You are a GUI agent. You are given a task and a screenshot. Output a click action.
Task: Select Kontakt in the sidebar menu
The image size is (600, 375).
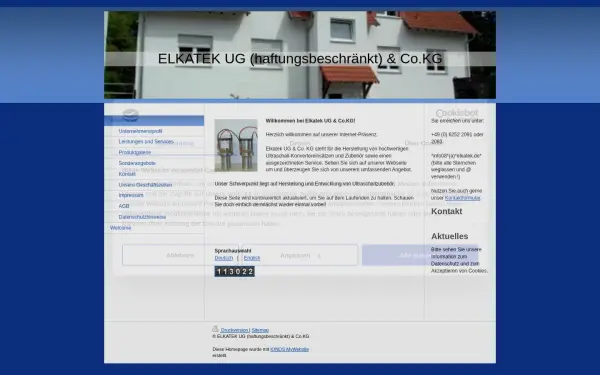pos(127,174)
